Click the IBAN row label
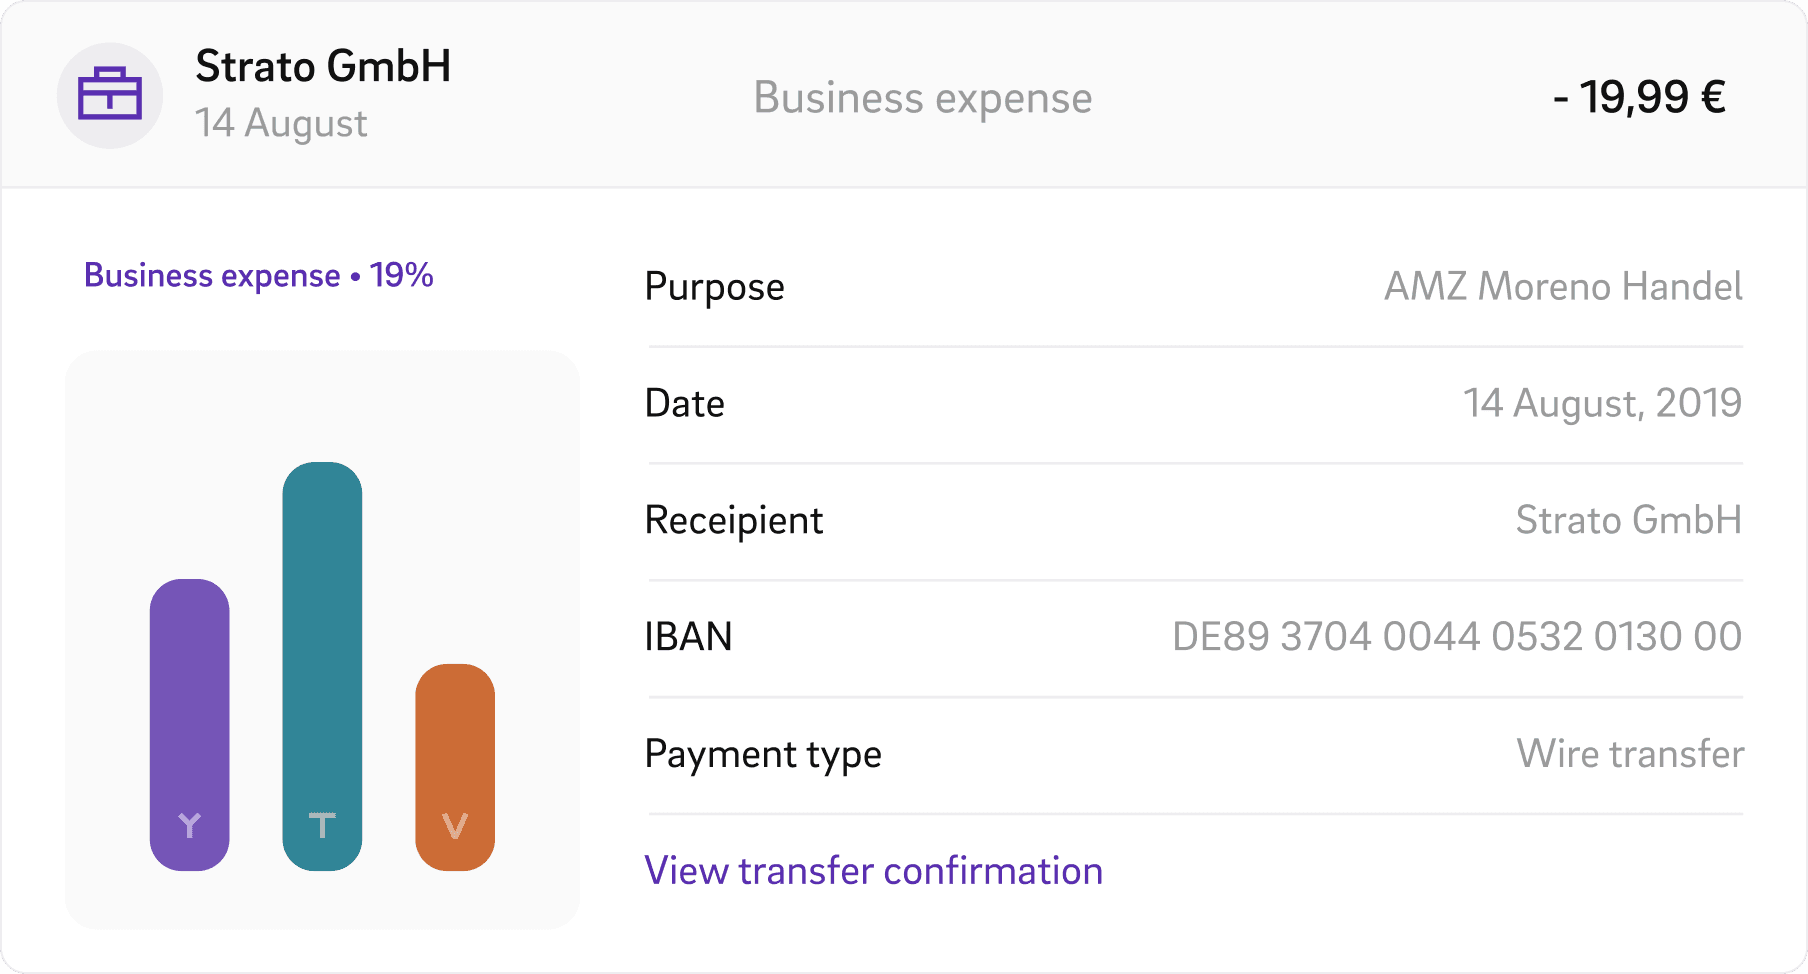 coord(688,637)
